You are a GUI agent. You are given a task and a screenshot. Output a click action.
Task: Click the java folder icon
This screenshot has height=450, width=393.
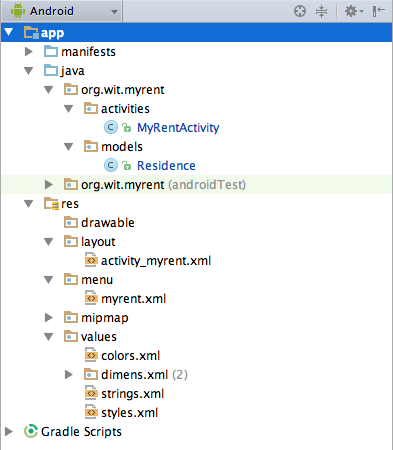[51, 70]
